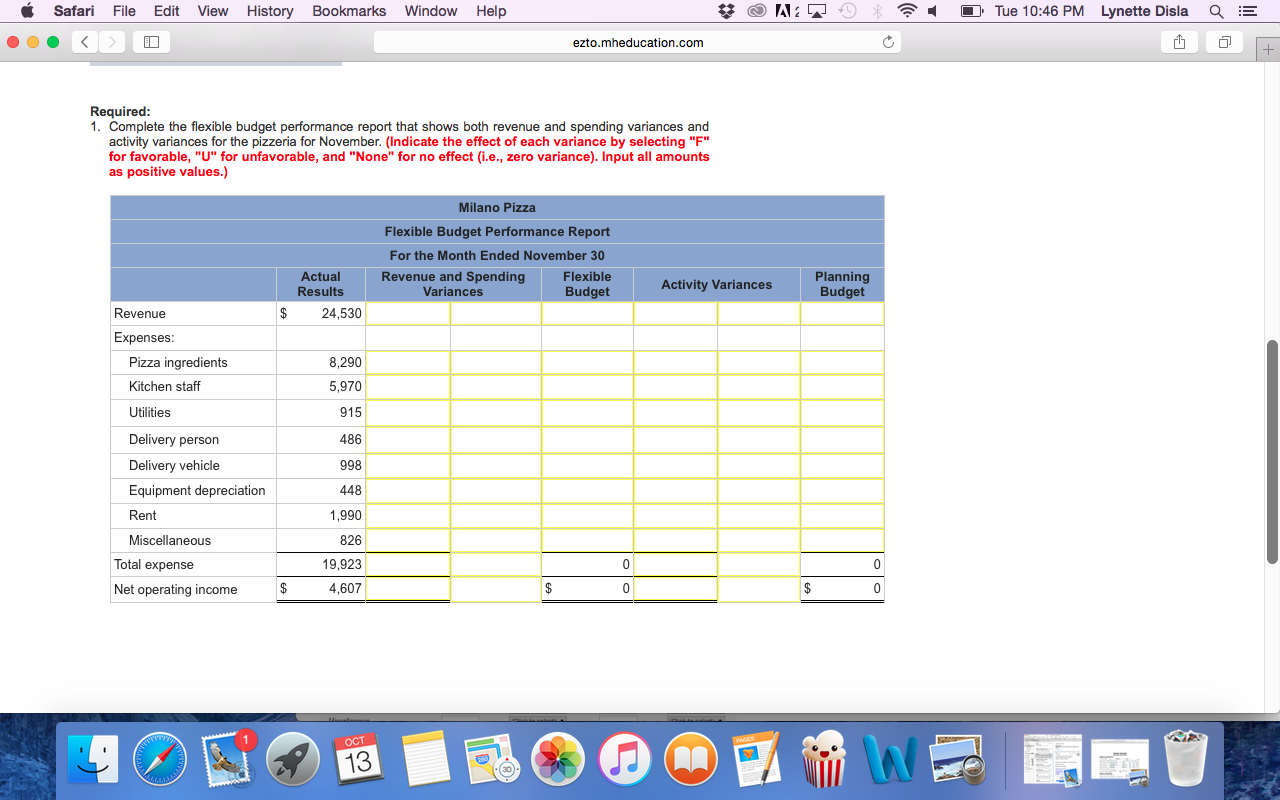Image resolution: width=1280 pixels, height=800 pixels.
Task: Open Photos app in the Dock
Action: 558,759
